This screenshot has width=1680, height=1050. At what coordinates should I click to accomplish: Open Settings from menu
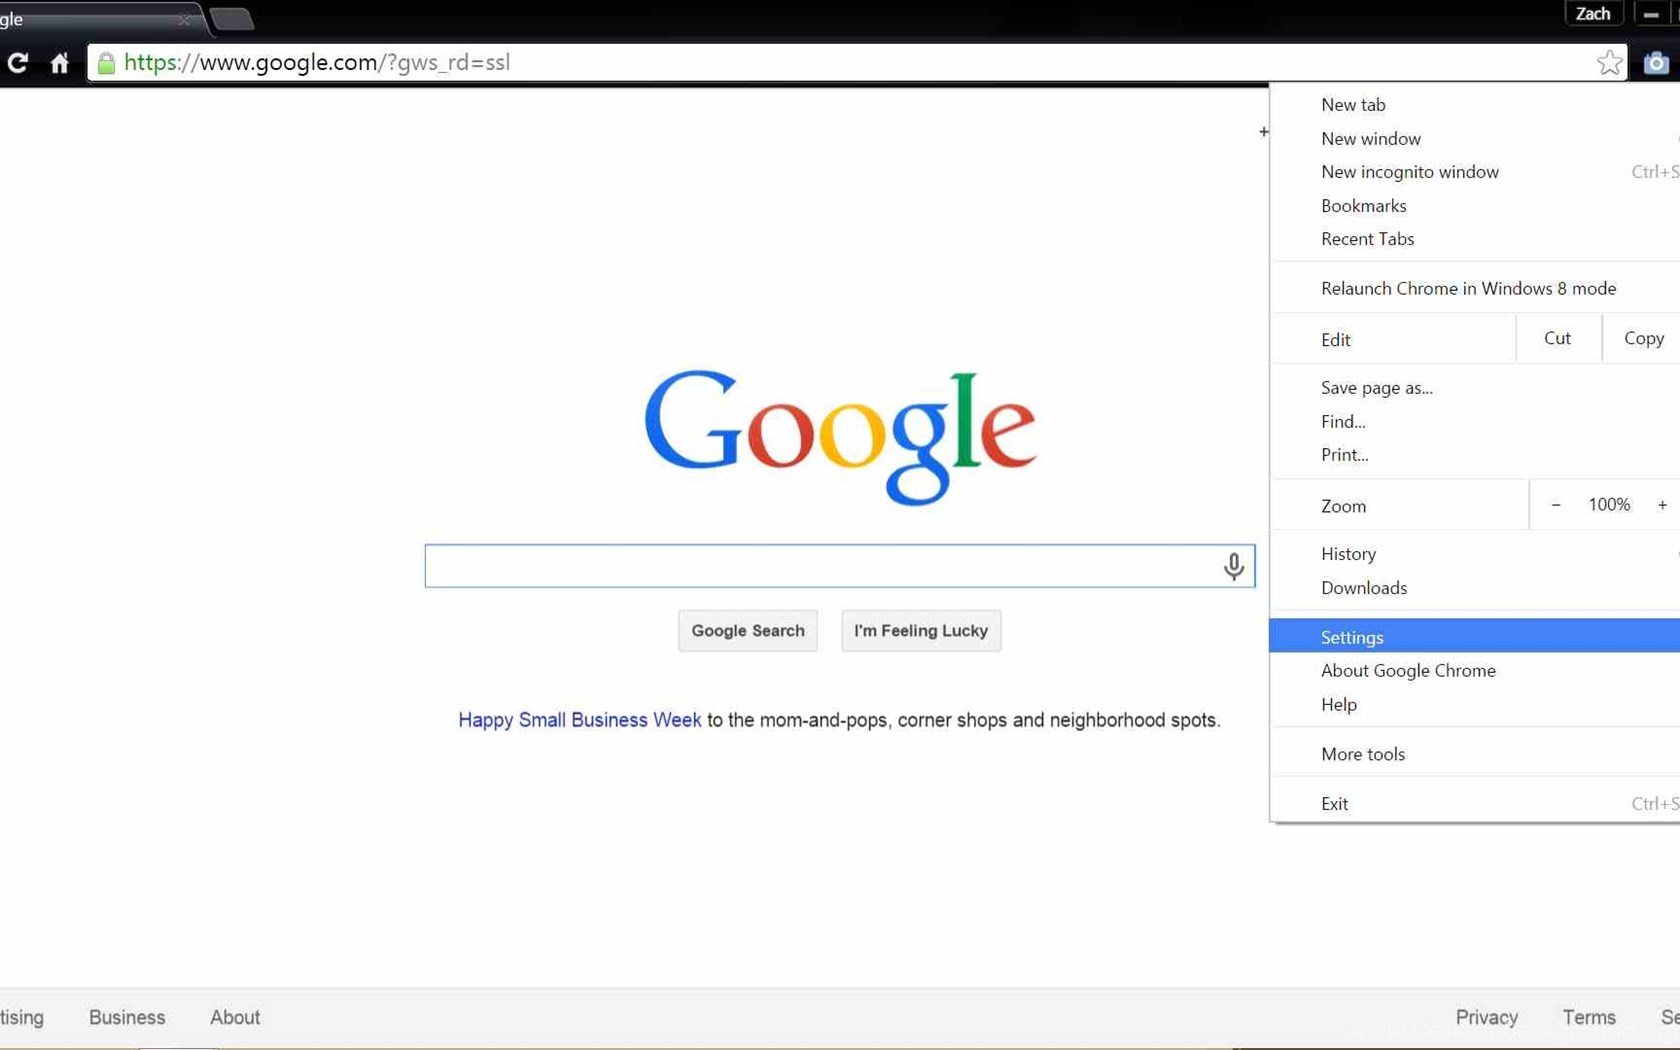1474,637
